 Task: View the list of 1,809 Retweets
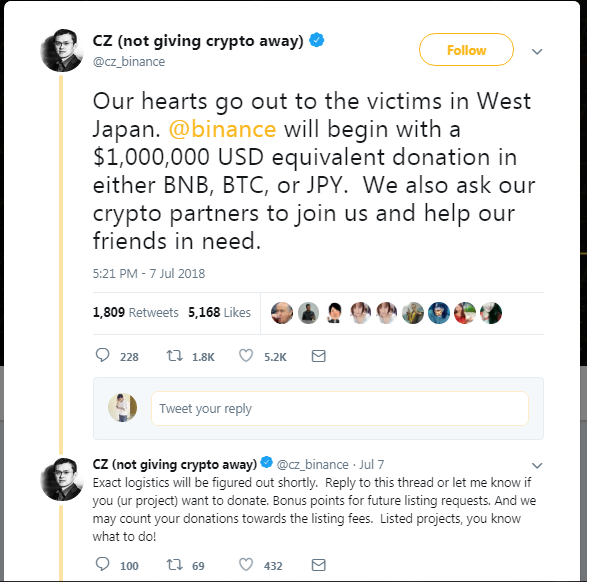pyautogui.click(x=135, y=312)
